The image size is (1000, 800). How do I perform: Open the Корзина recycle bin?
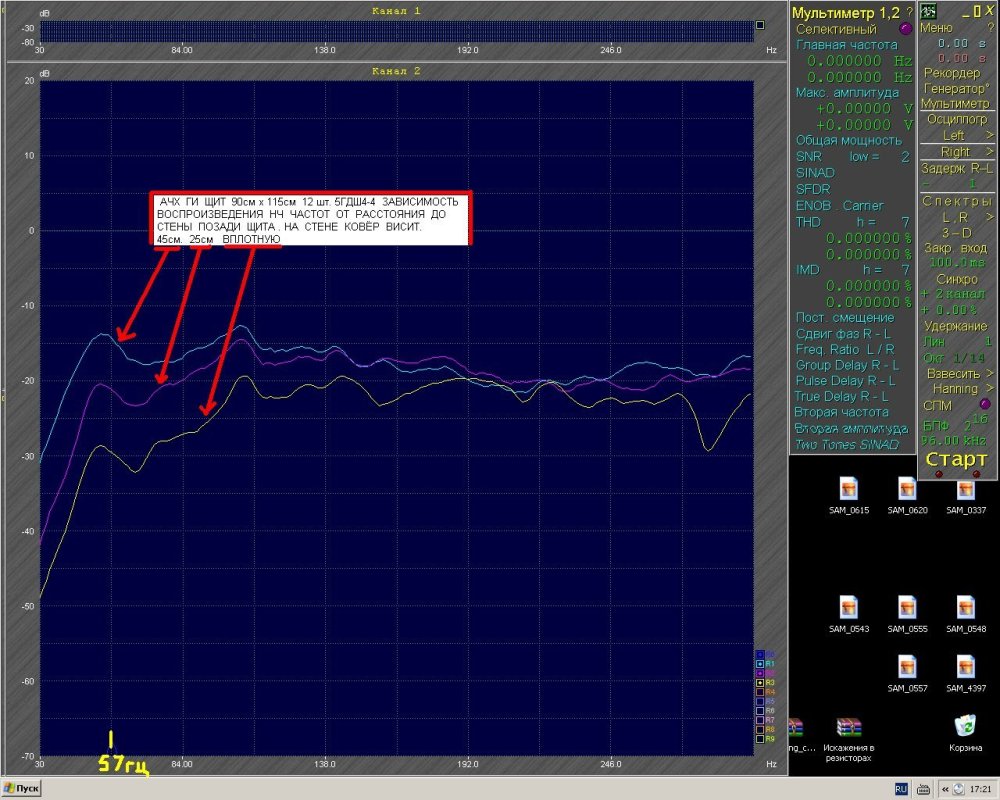coord(964,725)
